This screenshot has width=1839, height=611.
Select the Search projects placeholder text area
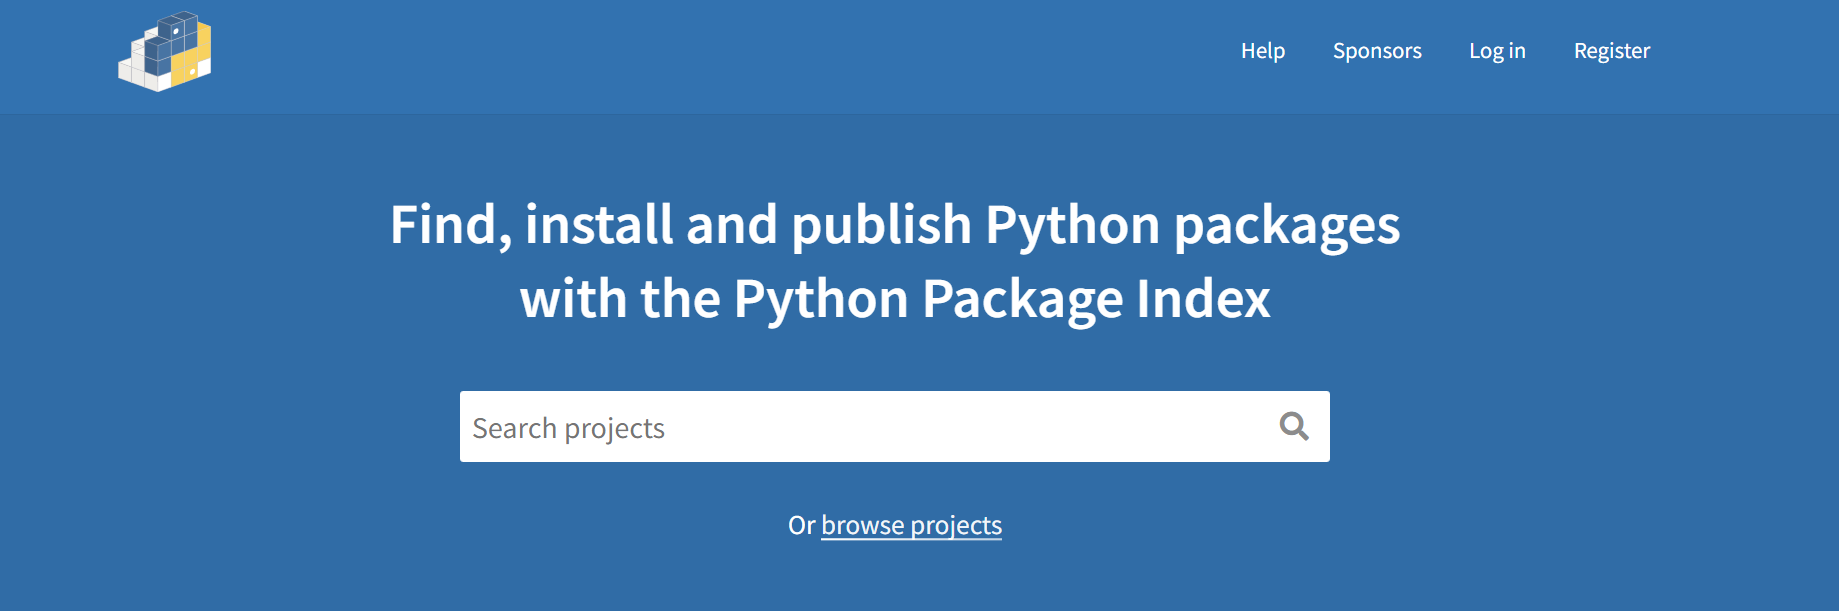(x=568, y=426)
